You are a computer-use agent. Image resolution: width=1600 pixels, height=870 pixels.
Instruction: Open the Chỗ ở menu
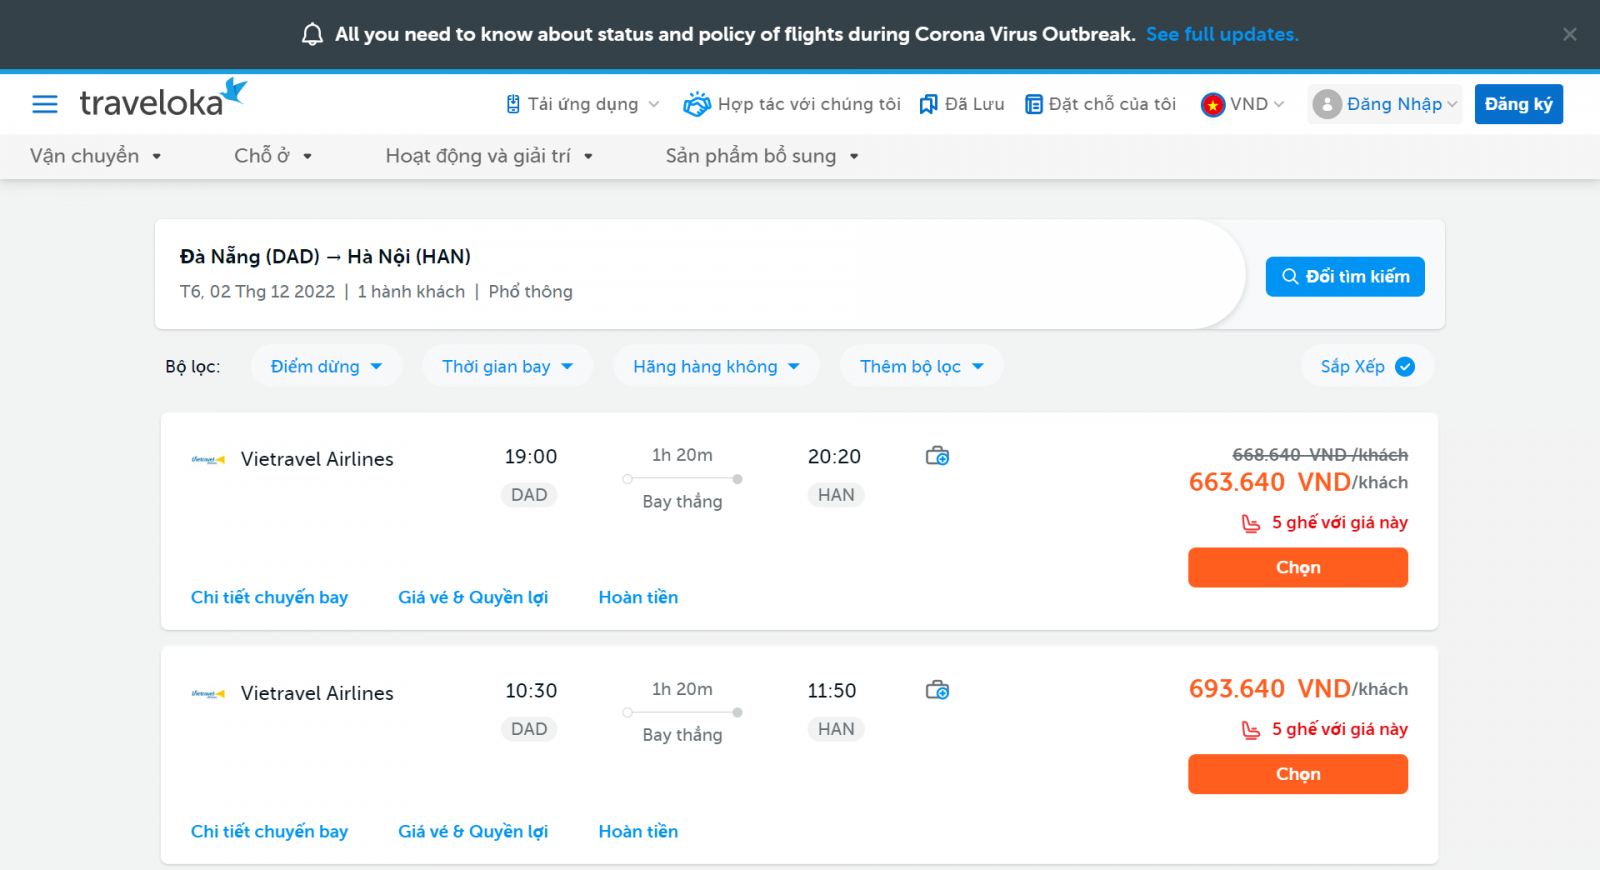pyautogui.click(x=273, y=156)
